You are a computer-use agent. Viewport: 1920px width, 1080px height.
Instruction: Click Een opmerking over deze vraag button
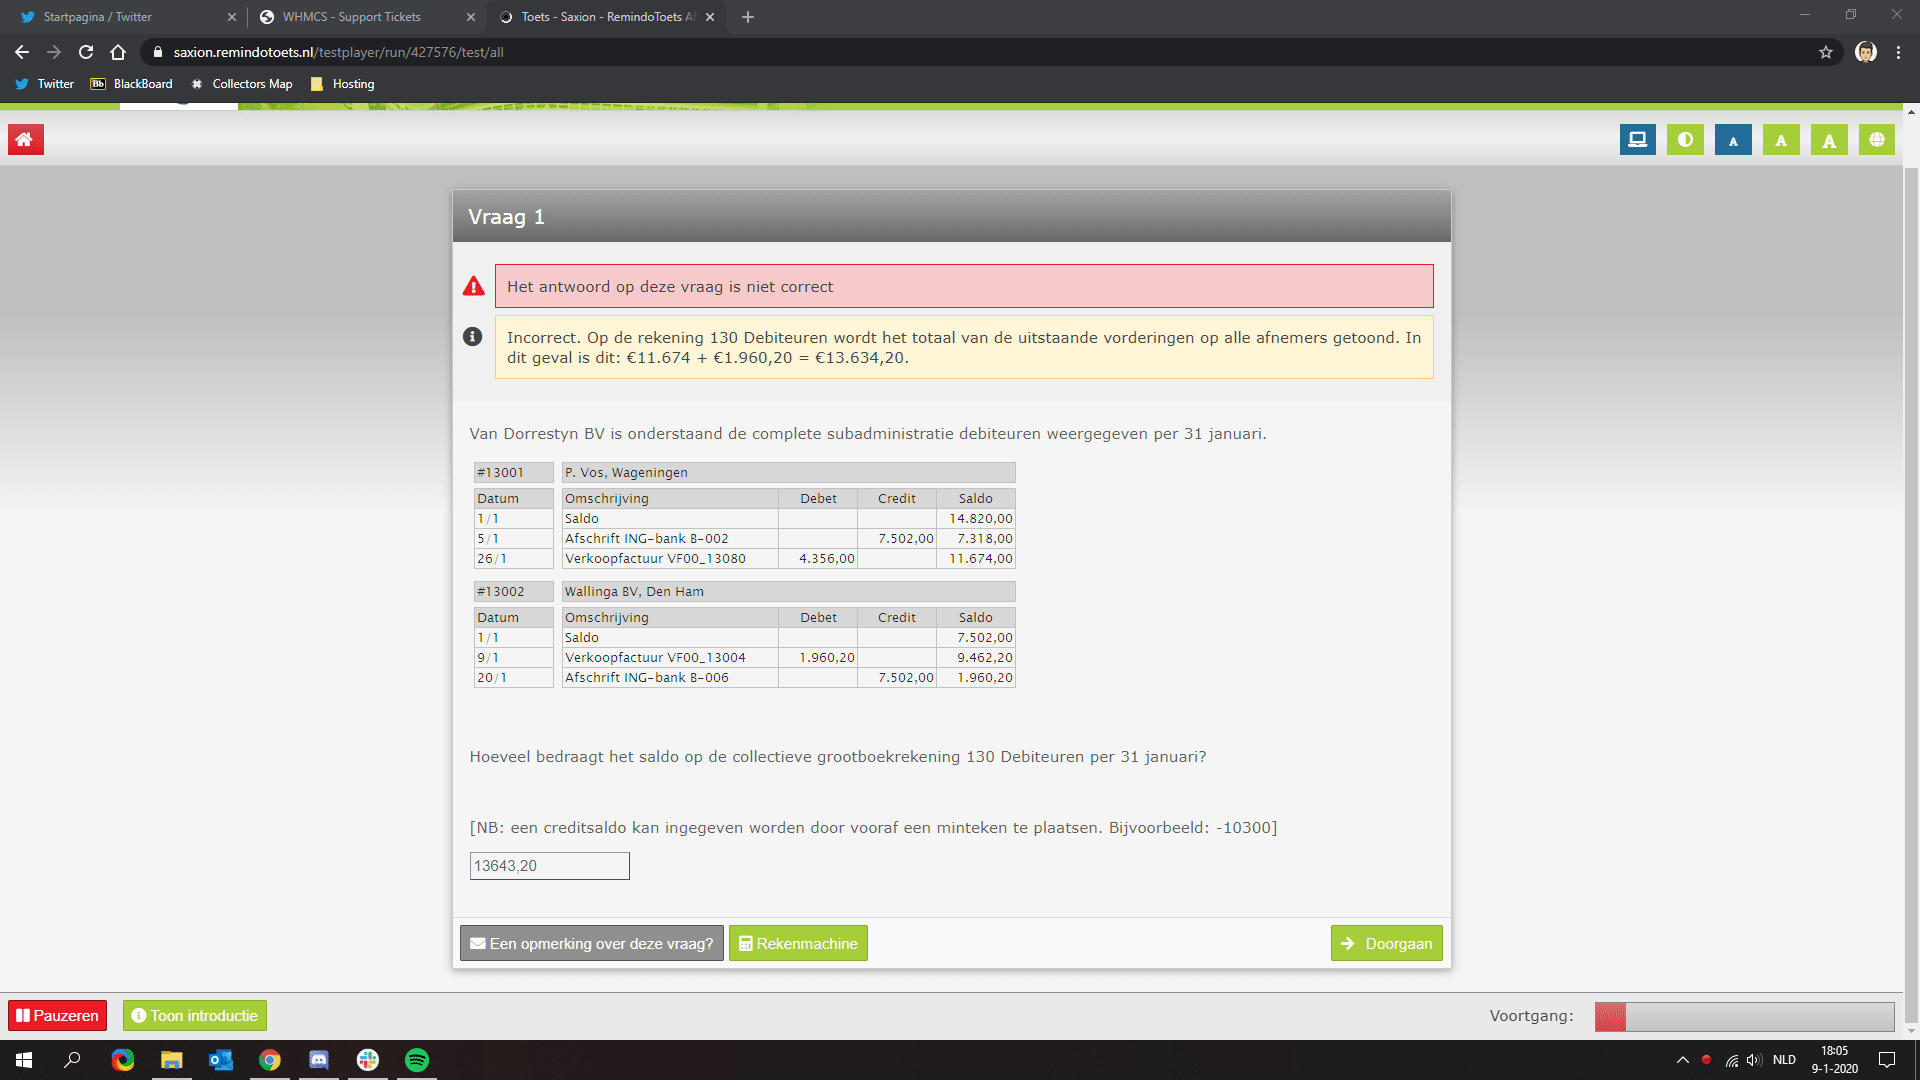click(592, 943)
